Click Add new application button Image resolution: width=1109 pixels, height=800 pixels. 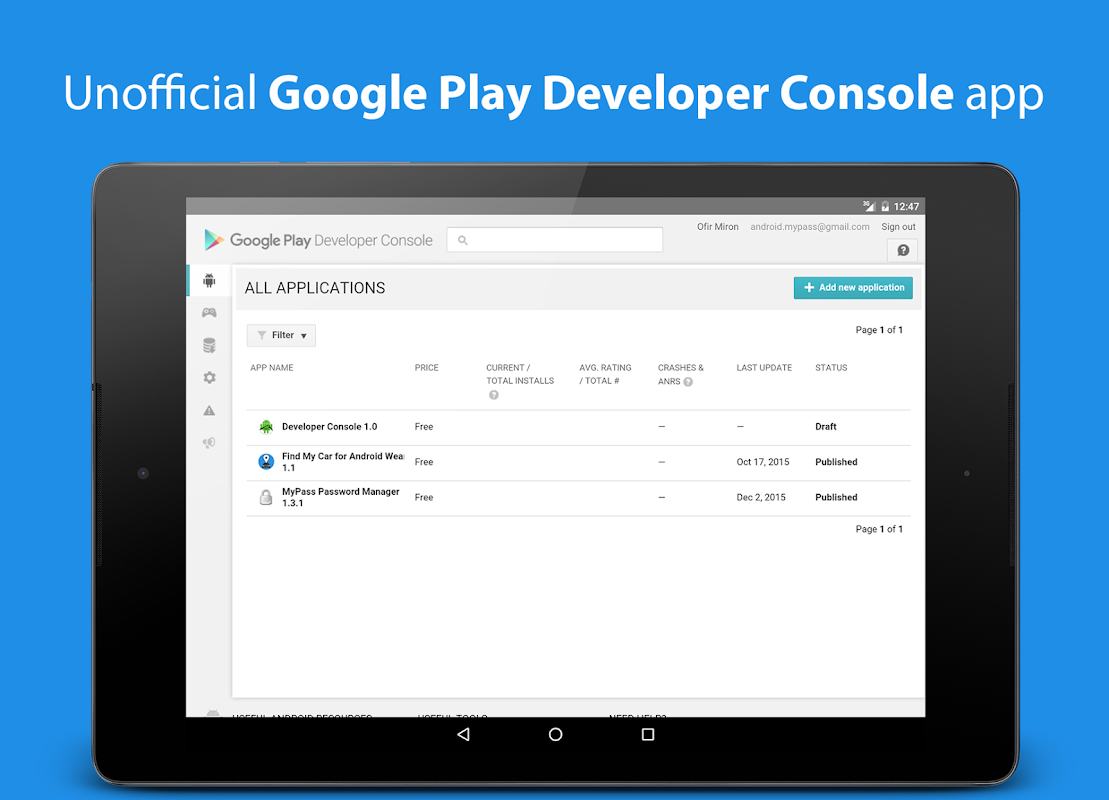click(x=853, y=288)
